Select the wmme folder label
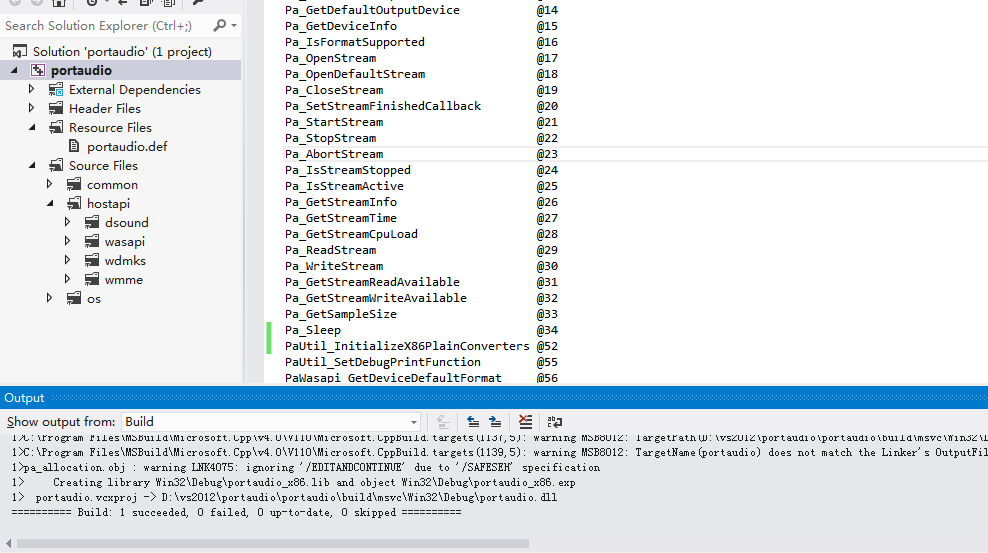 (x=124, y=279)
